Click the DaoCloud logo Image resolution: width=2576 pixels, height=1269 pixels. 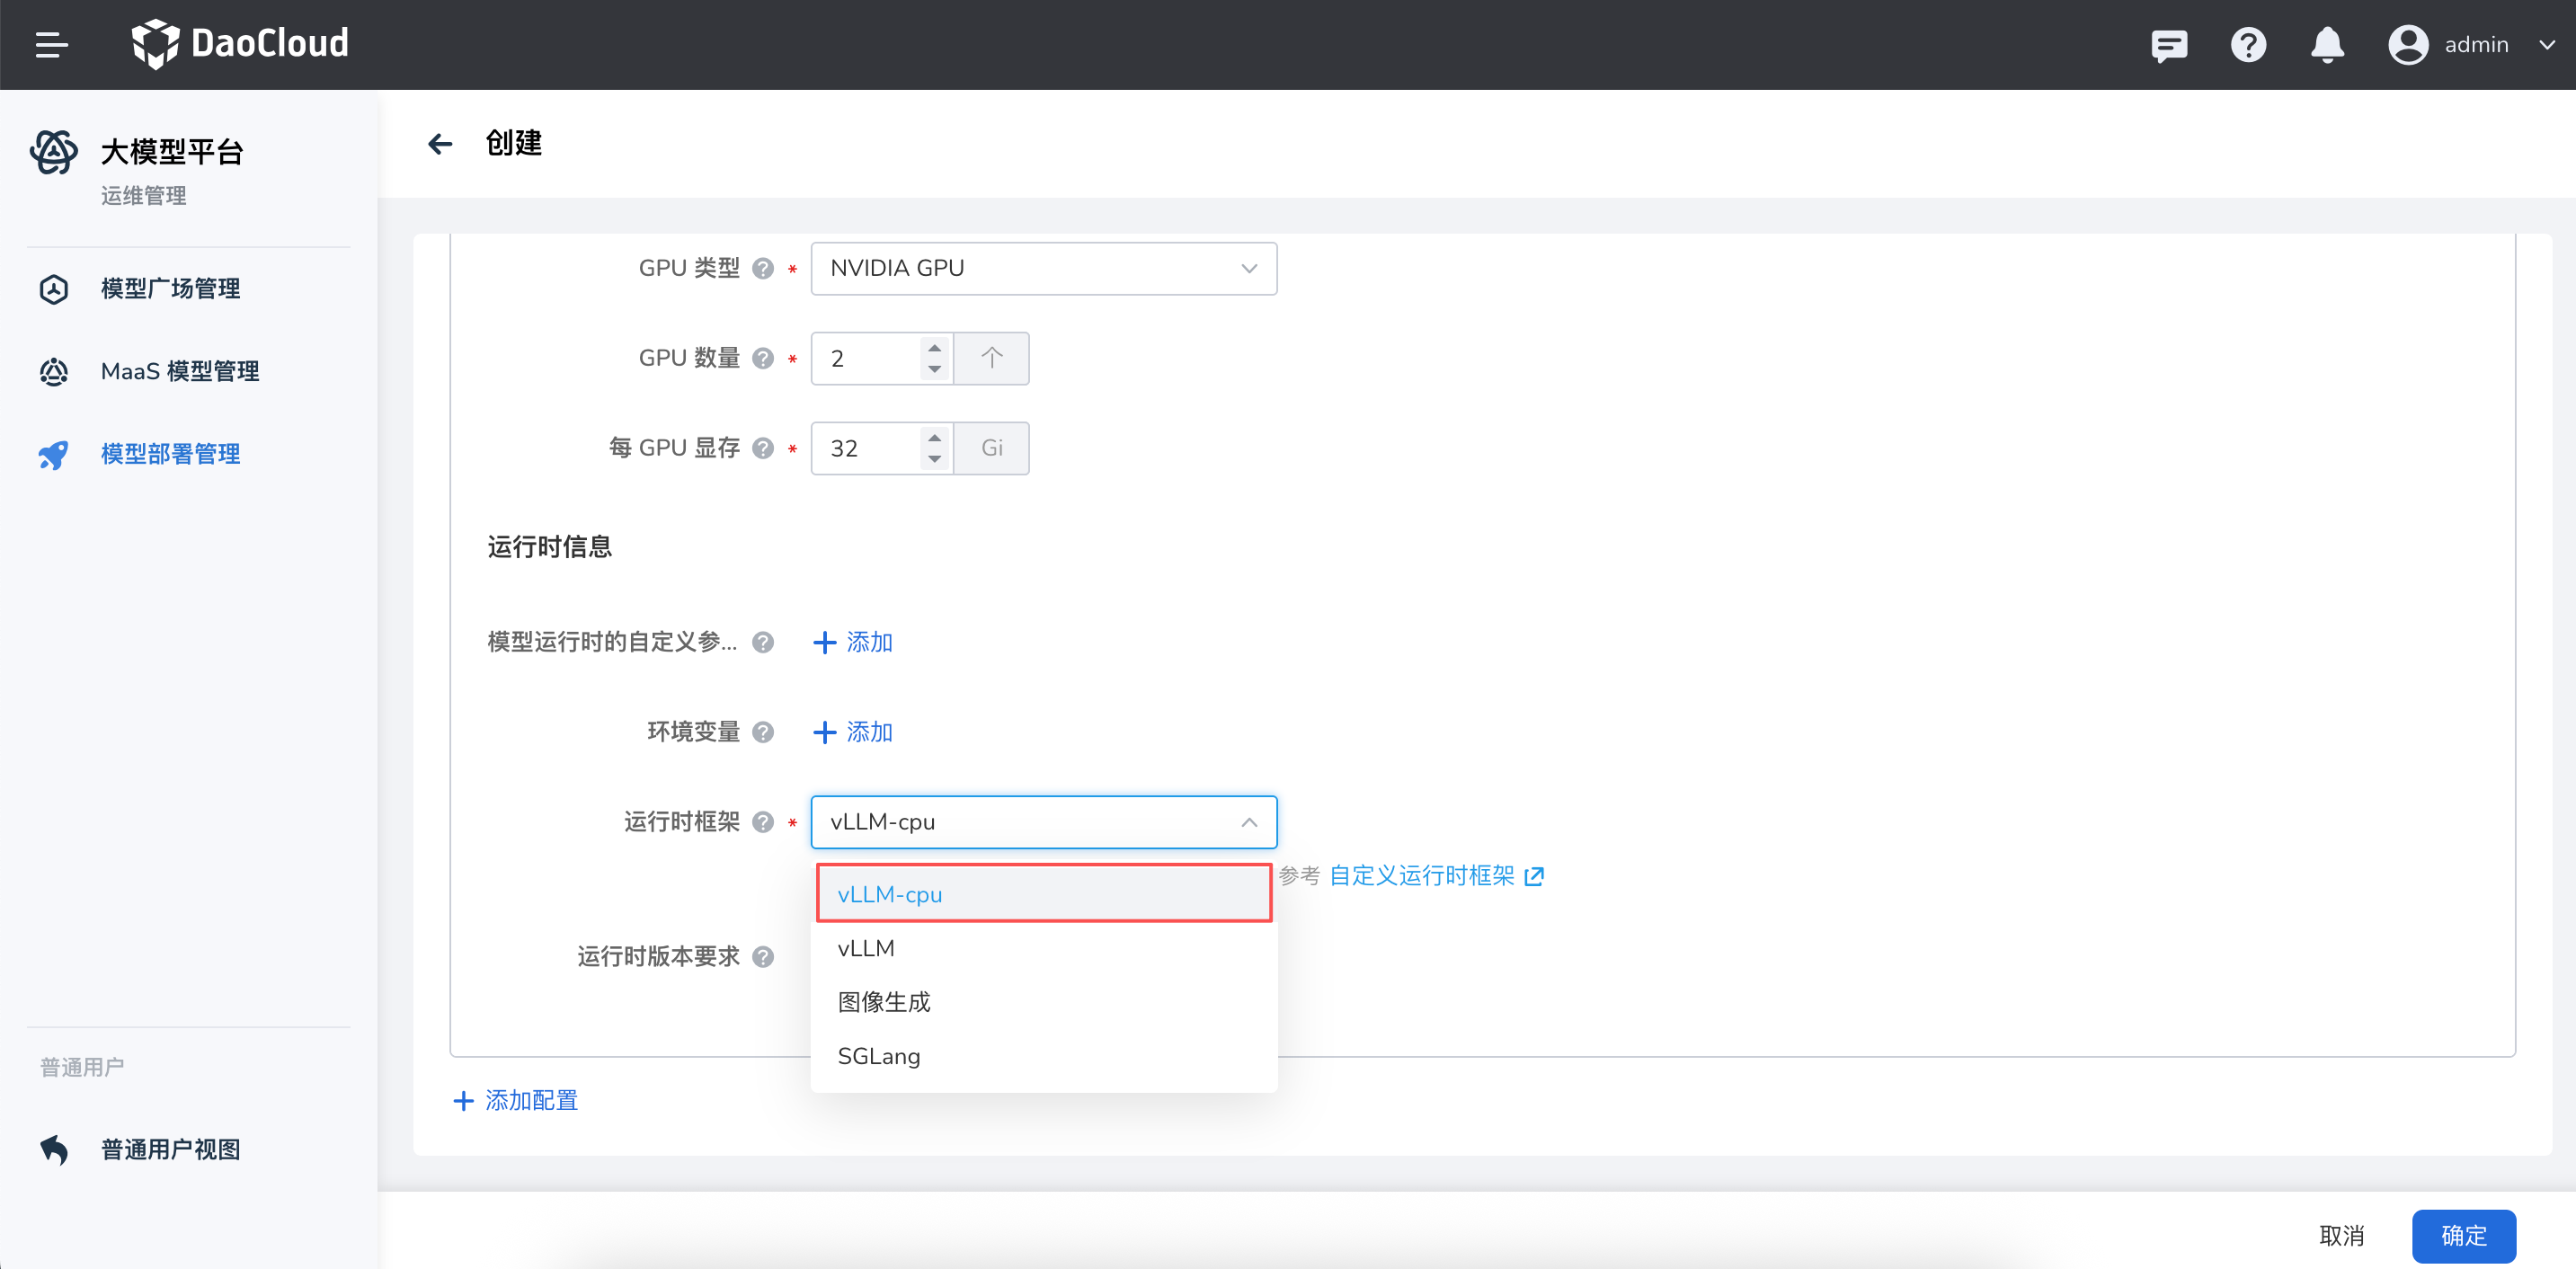pyautogui.click(x=240, y=44)
